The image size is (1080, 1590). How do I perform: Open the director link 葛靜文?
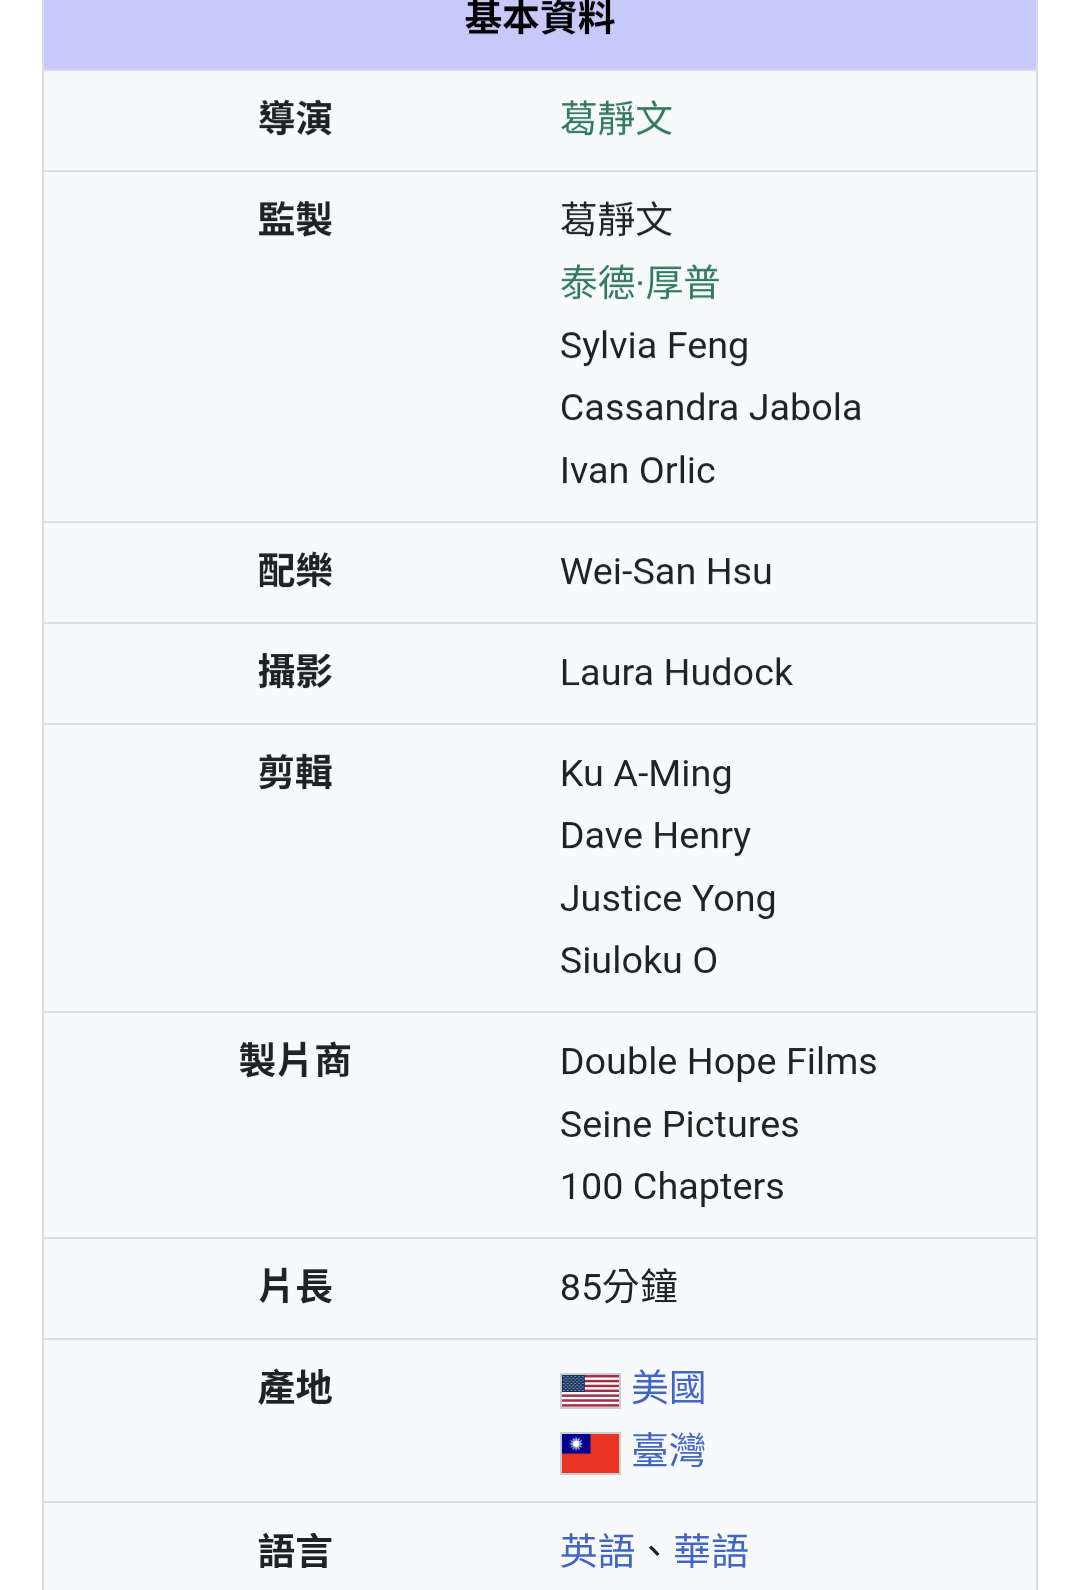point(616,119)
